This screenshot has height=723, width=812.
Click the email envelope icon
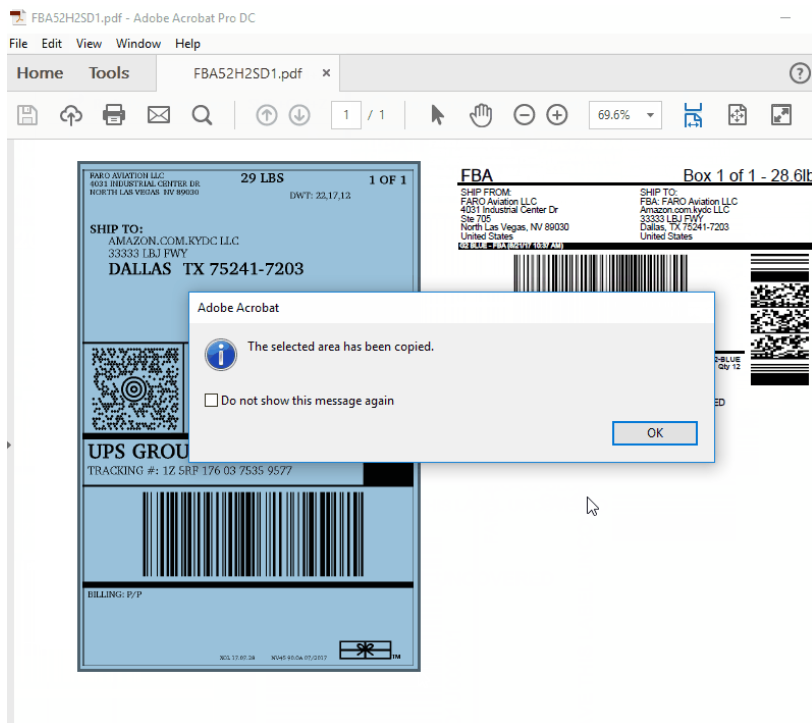point(158,115)
